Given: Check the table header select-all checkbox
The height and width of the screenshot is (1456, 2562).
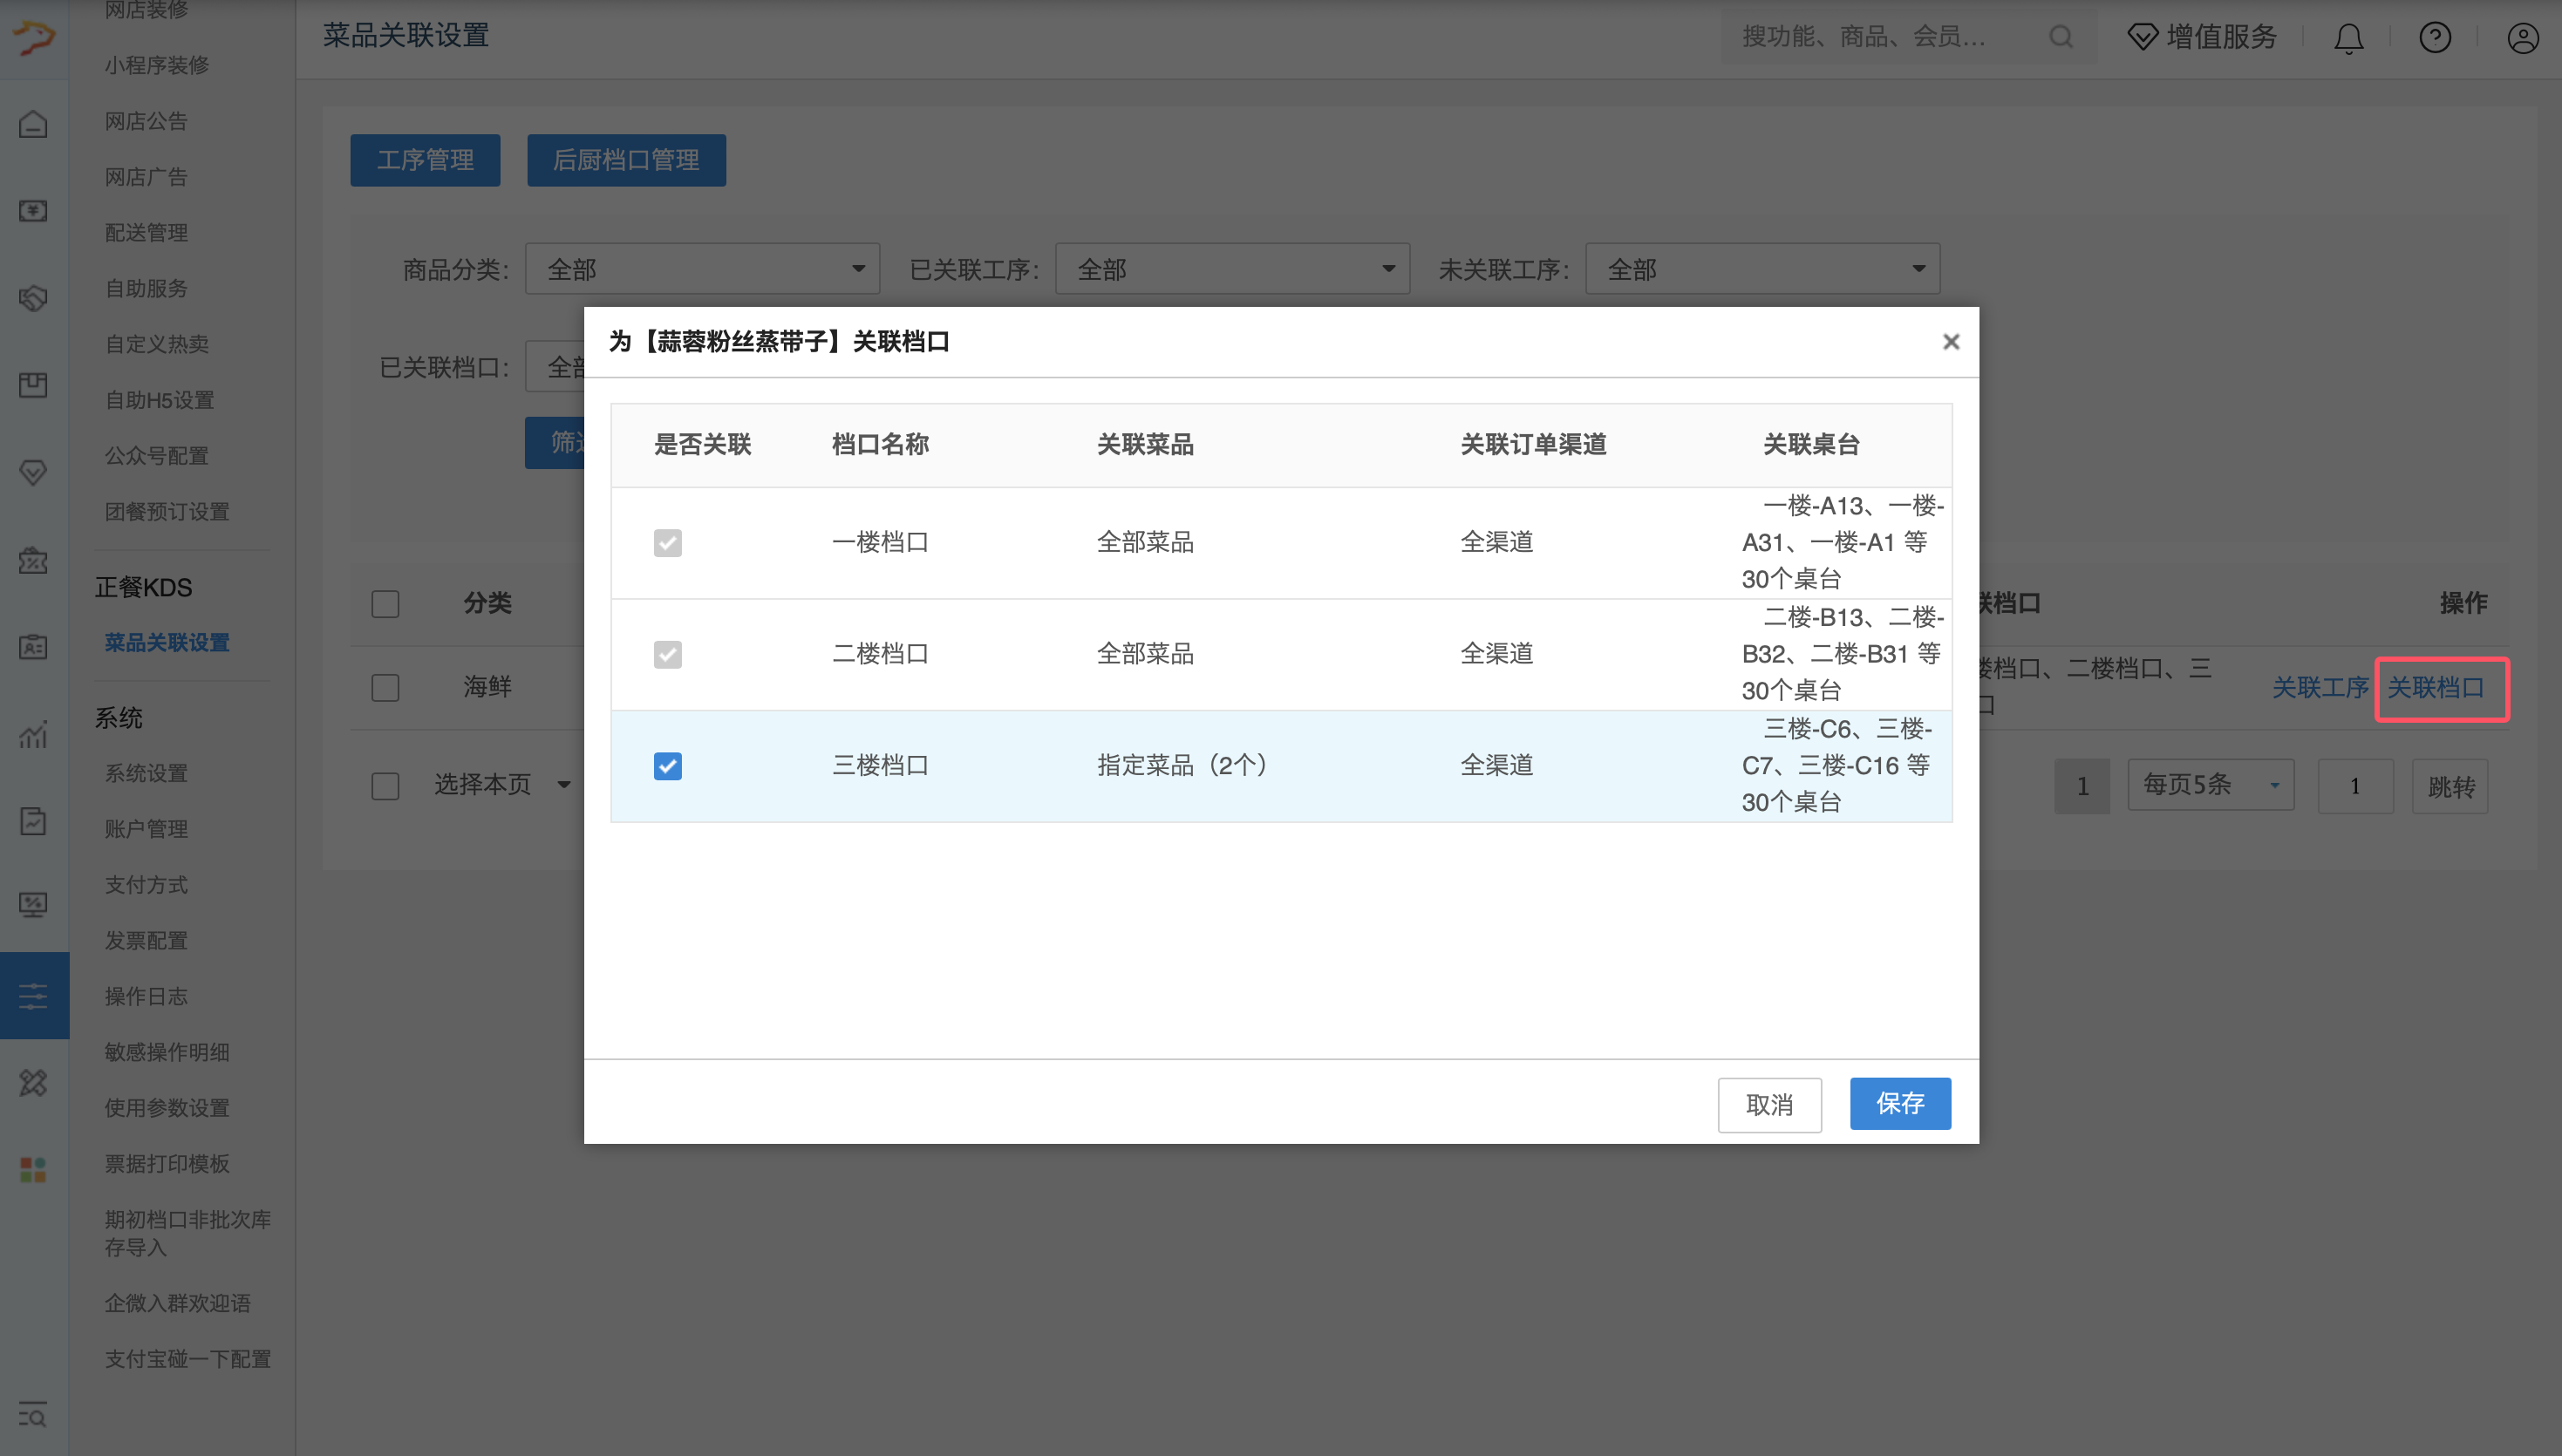Looking at the screenshot, I should (x=385, y=604).
